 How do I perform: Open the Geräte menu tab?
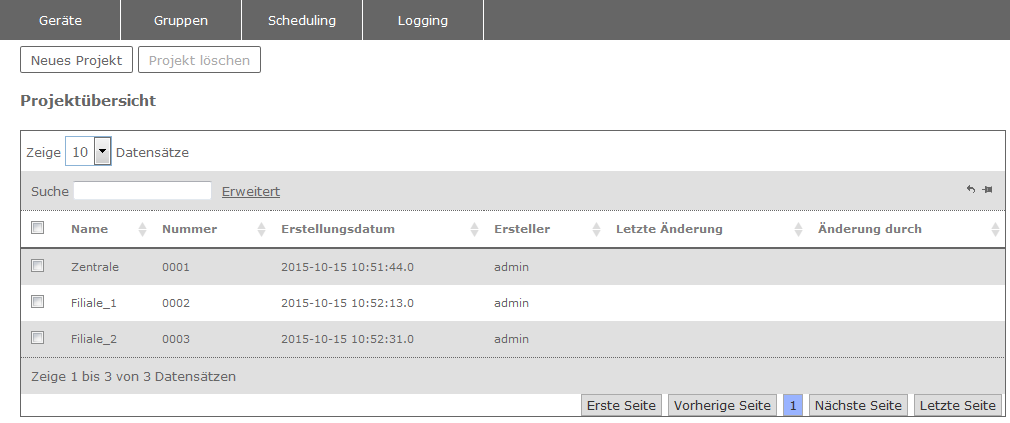[x=60, y=20]
